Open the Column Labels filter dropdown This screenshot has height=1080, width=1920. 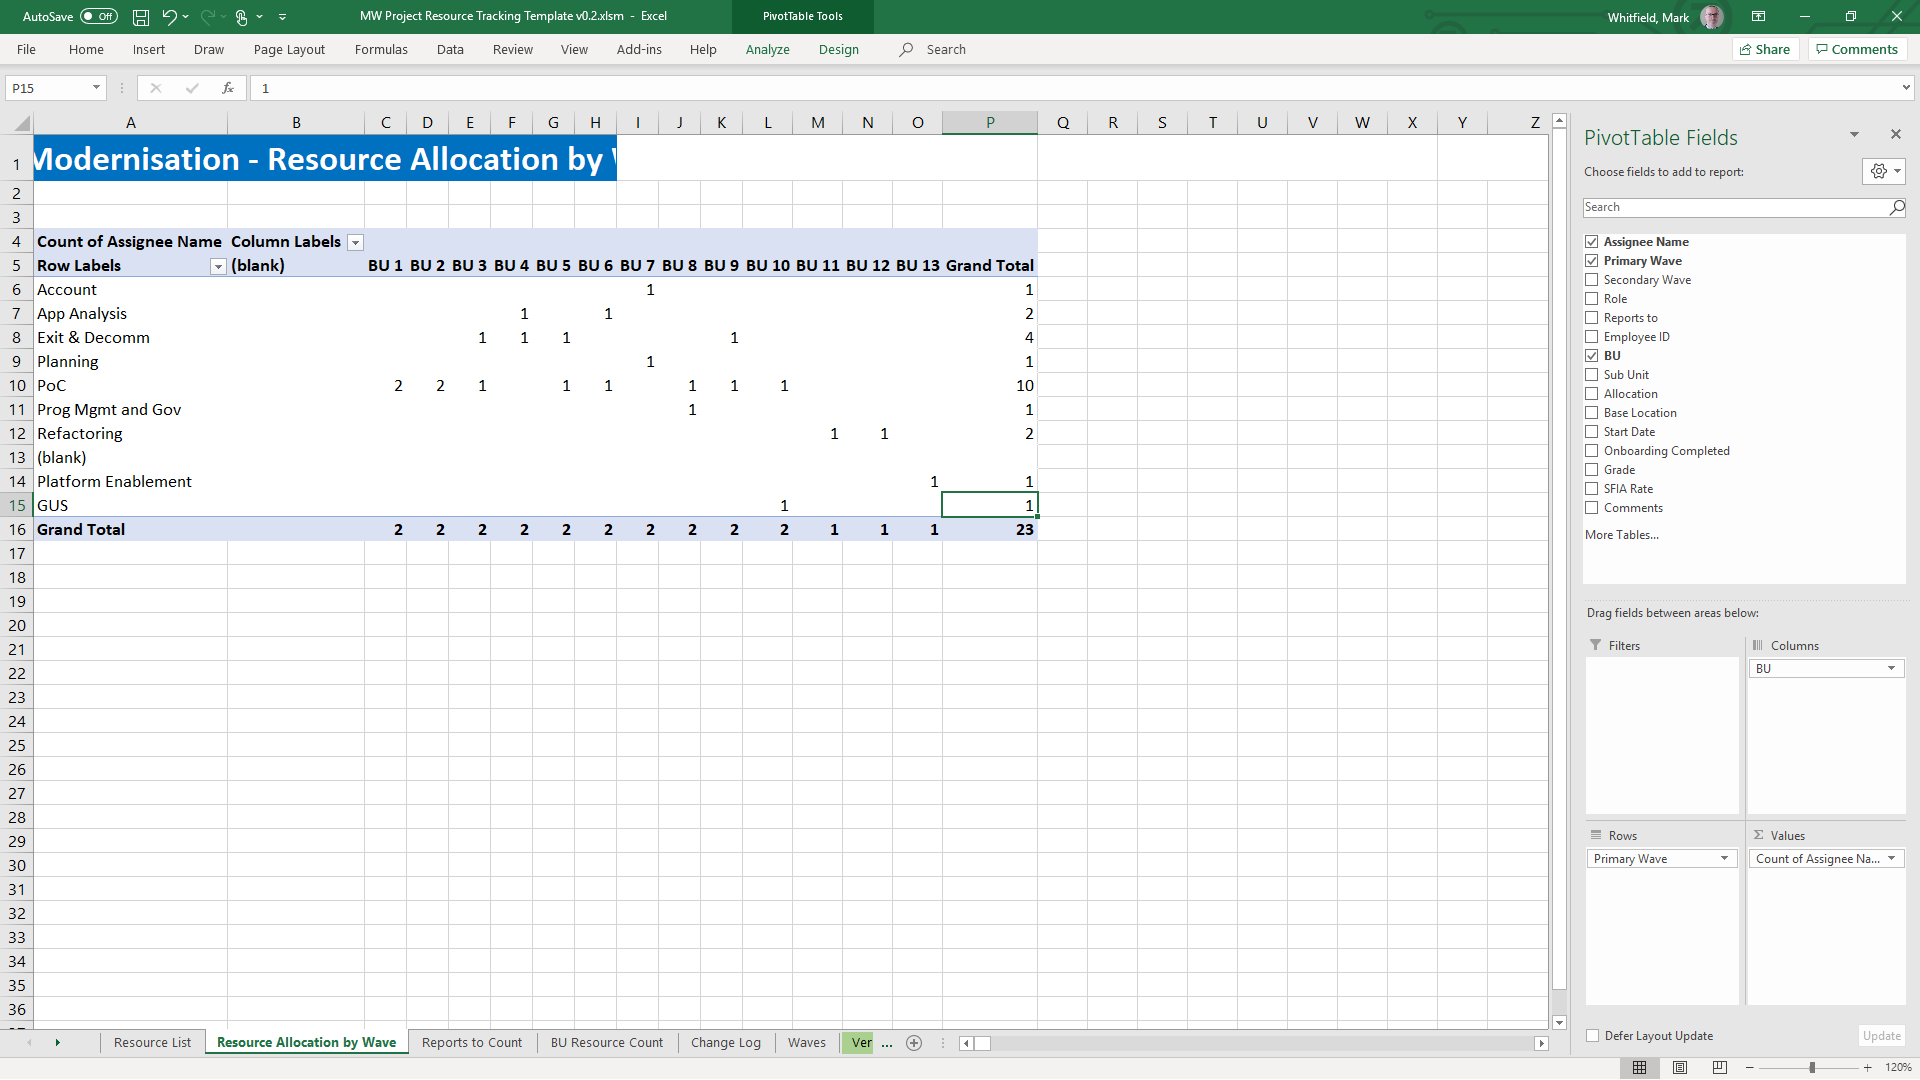[355, 242]
